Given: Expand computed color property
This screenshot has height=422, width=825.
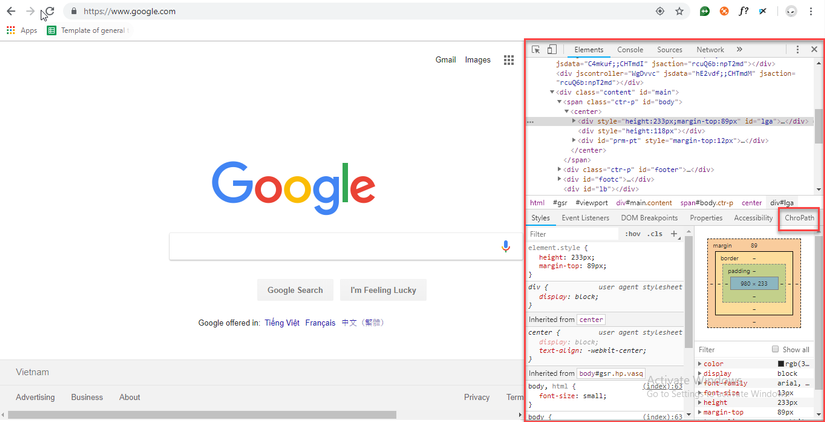Looking at the screenshot, I should pos(700,364).
